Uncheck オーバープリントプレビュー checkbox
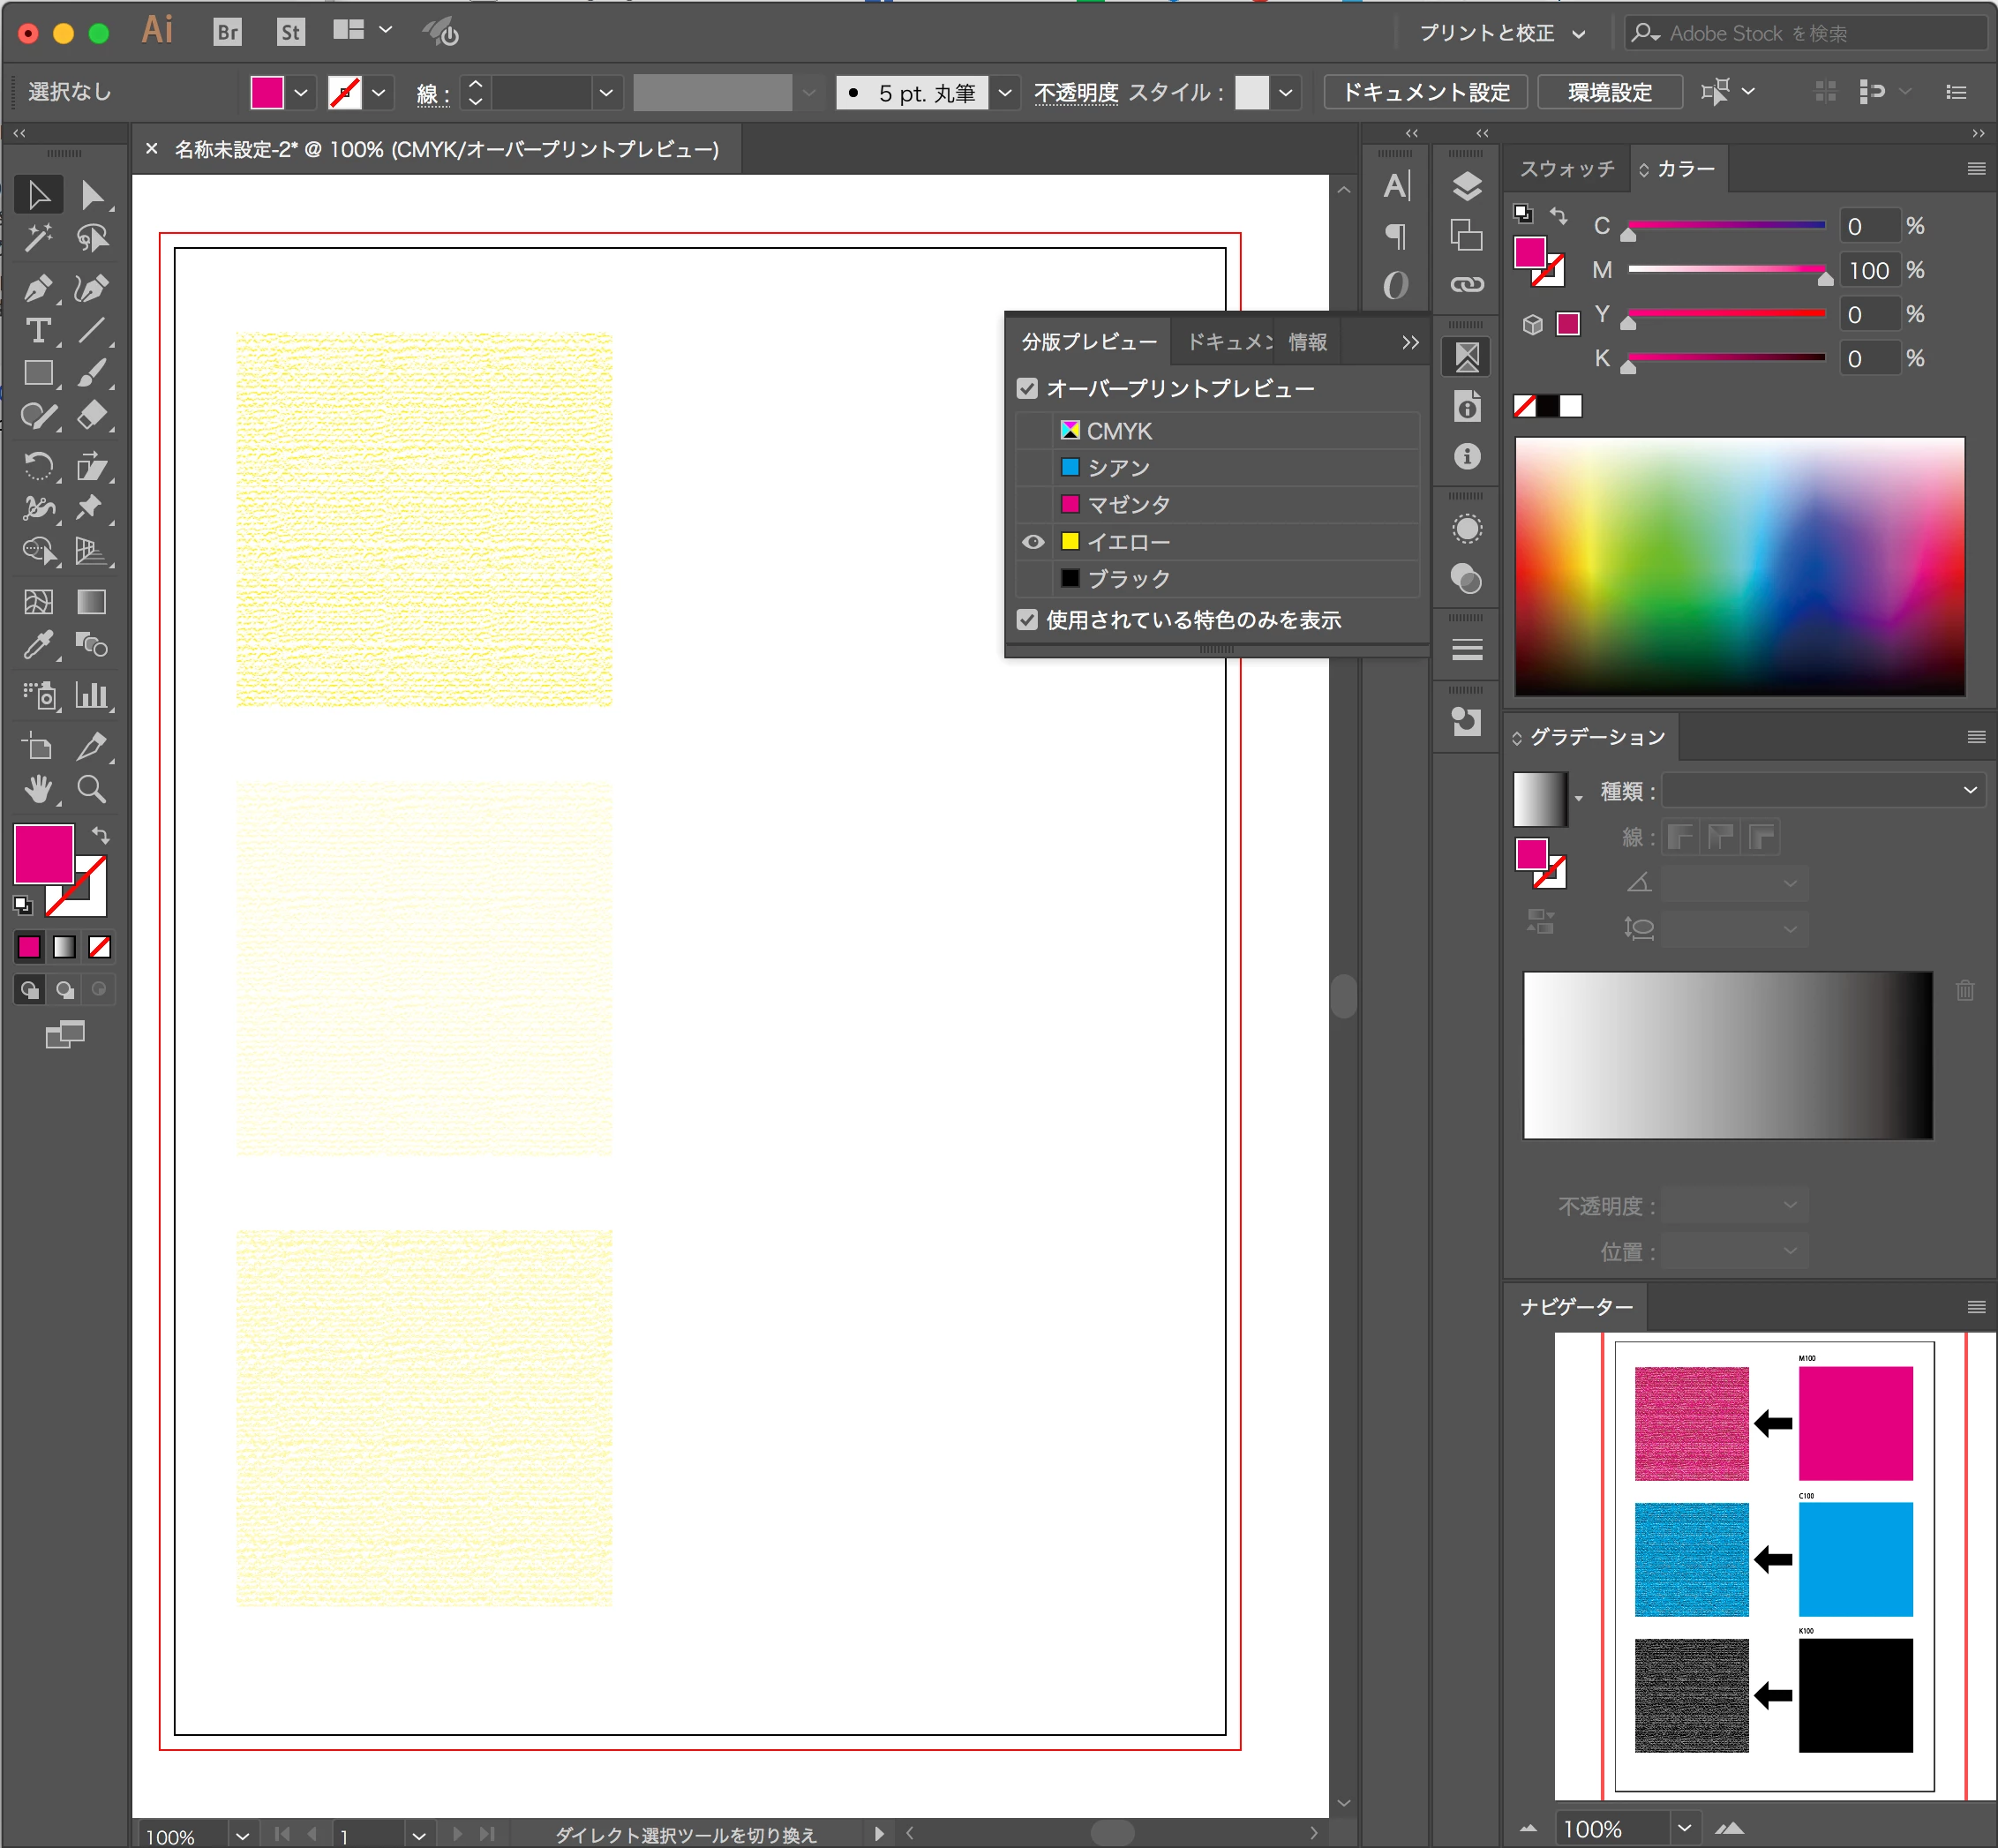 [x=1027, y=388]
